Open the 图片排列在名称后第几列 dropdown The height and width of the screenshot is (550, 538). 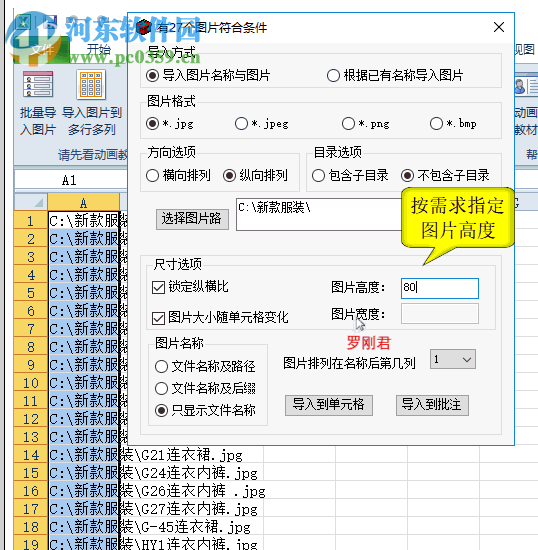[453, 359]
